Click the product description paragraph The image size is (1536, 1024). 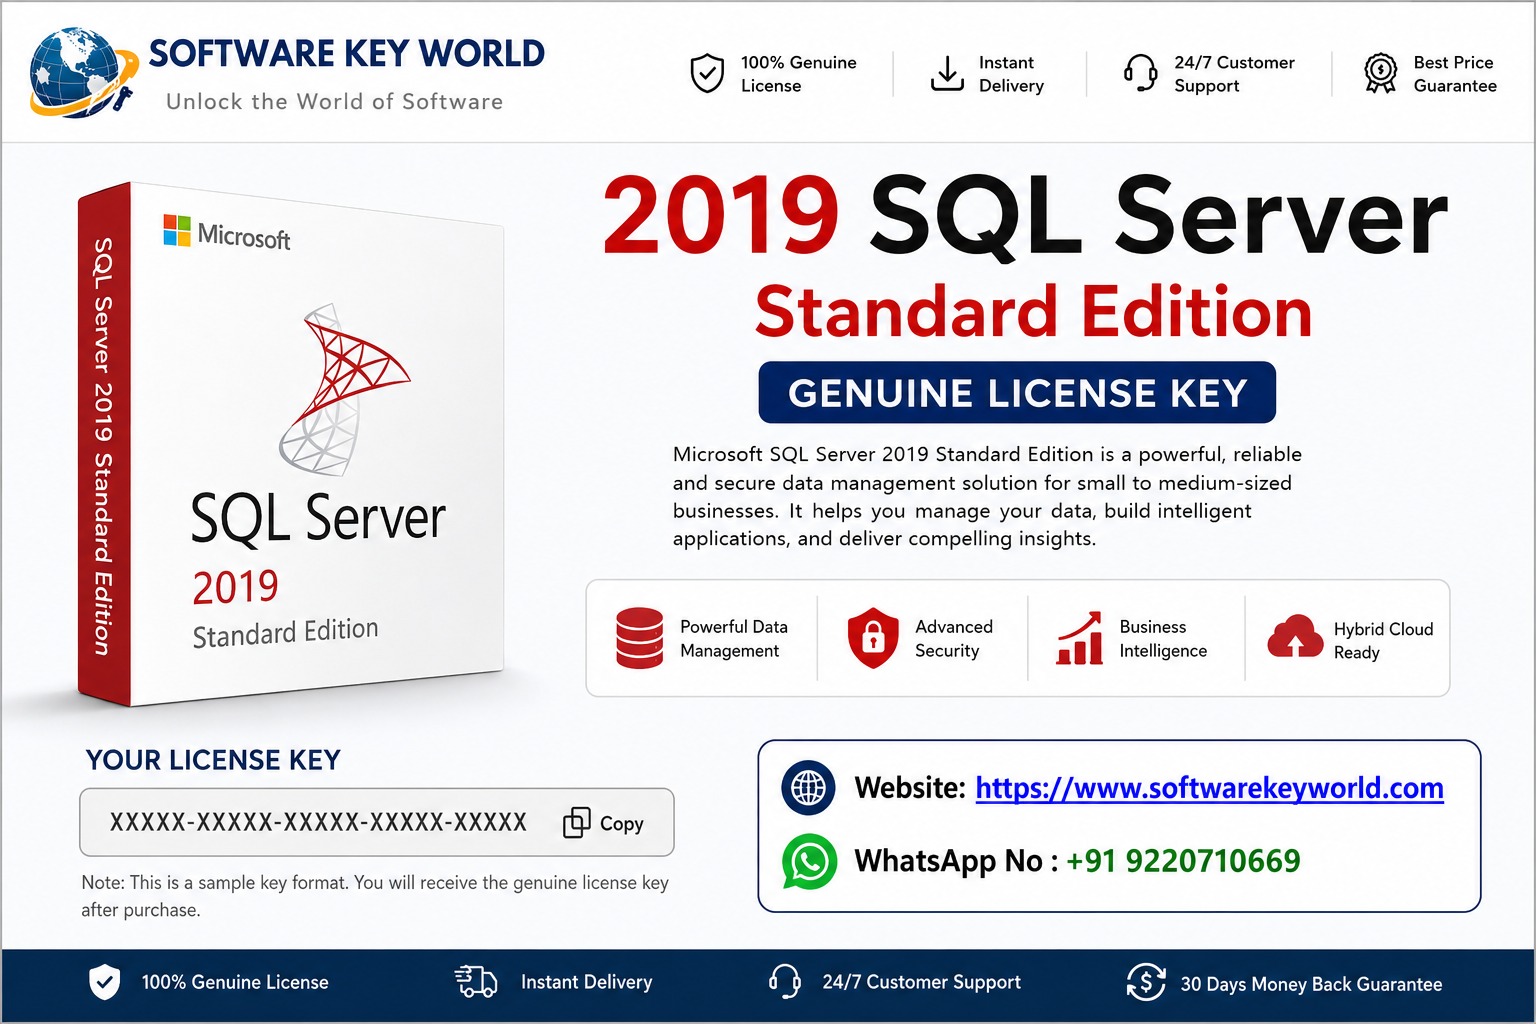[x=987, y=496]
